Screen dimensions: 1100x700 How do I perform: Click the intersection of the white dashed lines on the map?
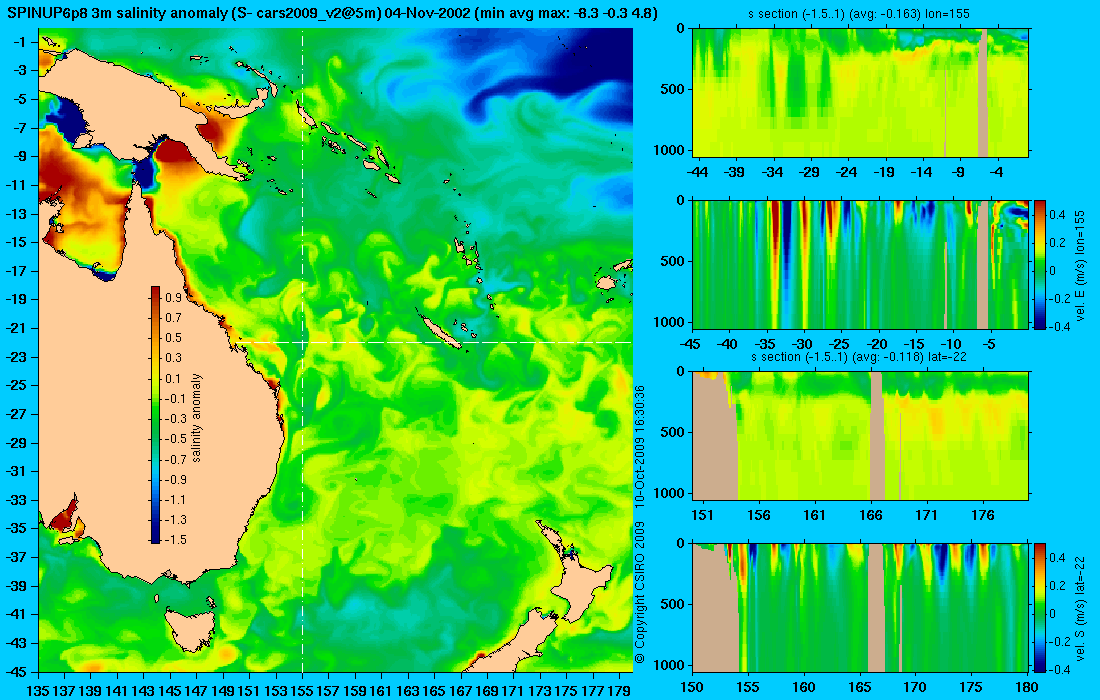[x=302, y=342]
